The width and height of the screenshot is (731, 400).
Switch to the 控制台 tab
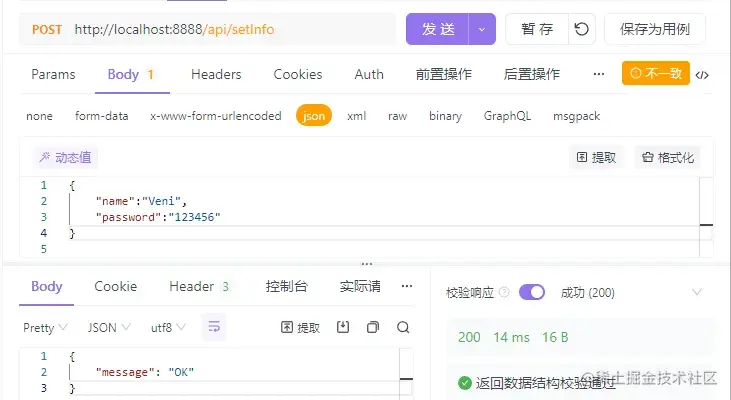pos(286,286)
